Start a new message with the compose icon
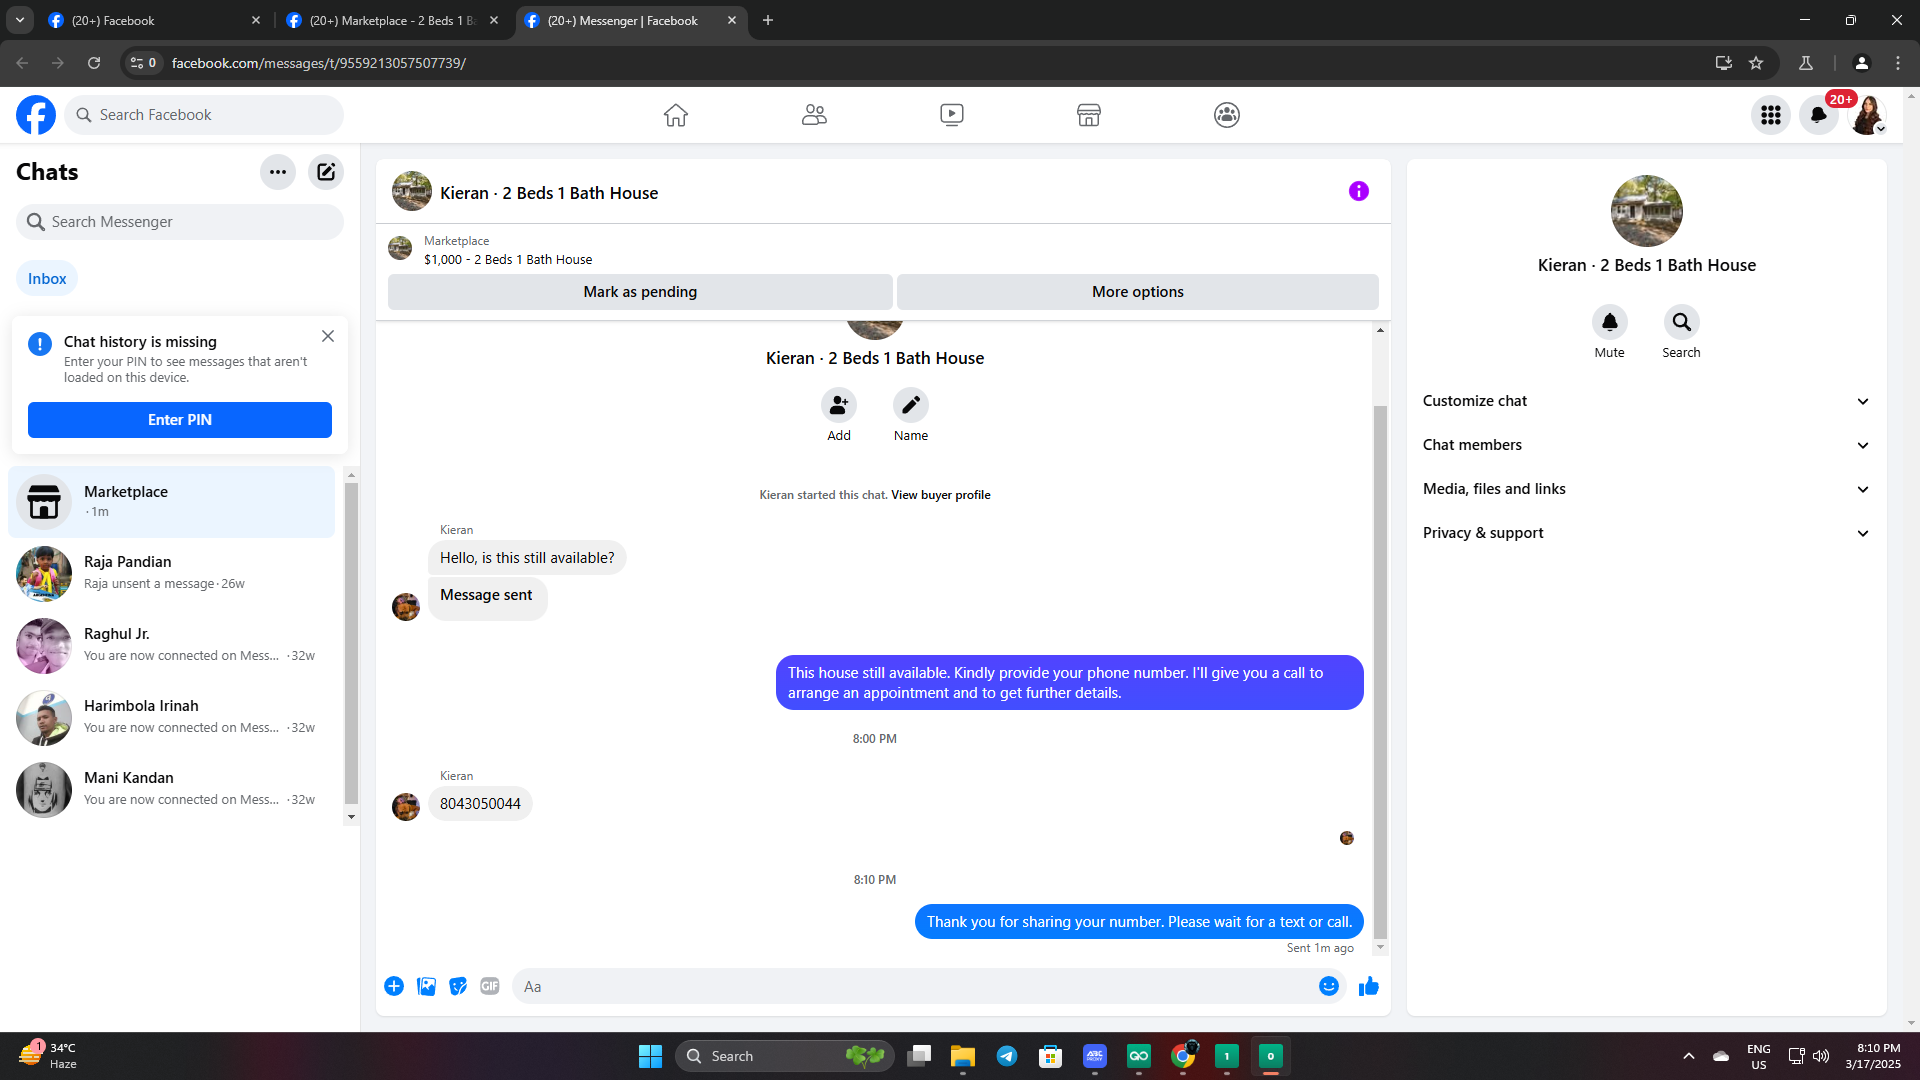 [326, 172]
